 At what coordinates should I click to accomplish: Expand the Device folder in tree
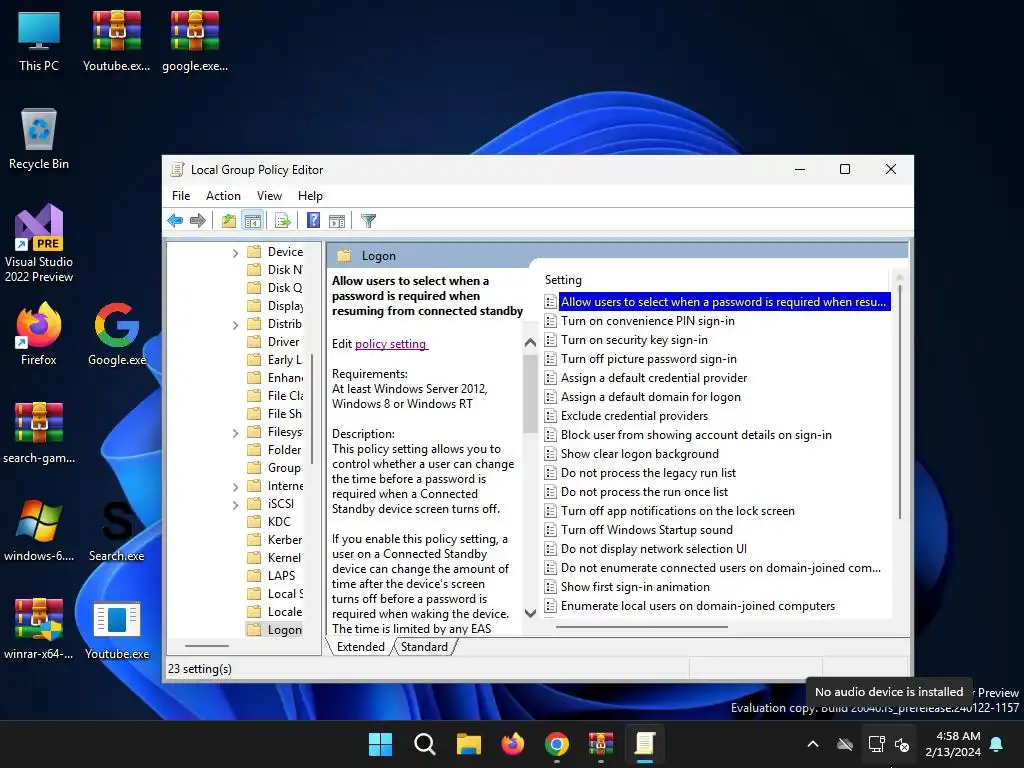(235, 253)
